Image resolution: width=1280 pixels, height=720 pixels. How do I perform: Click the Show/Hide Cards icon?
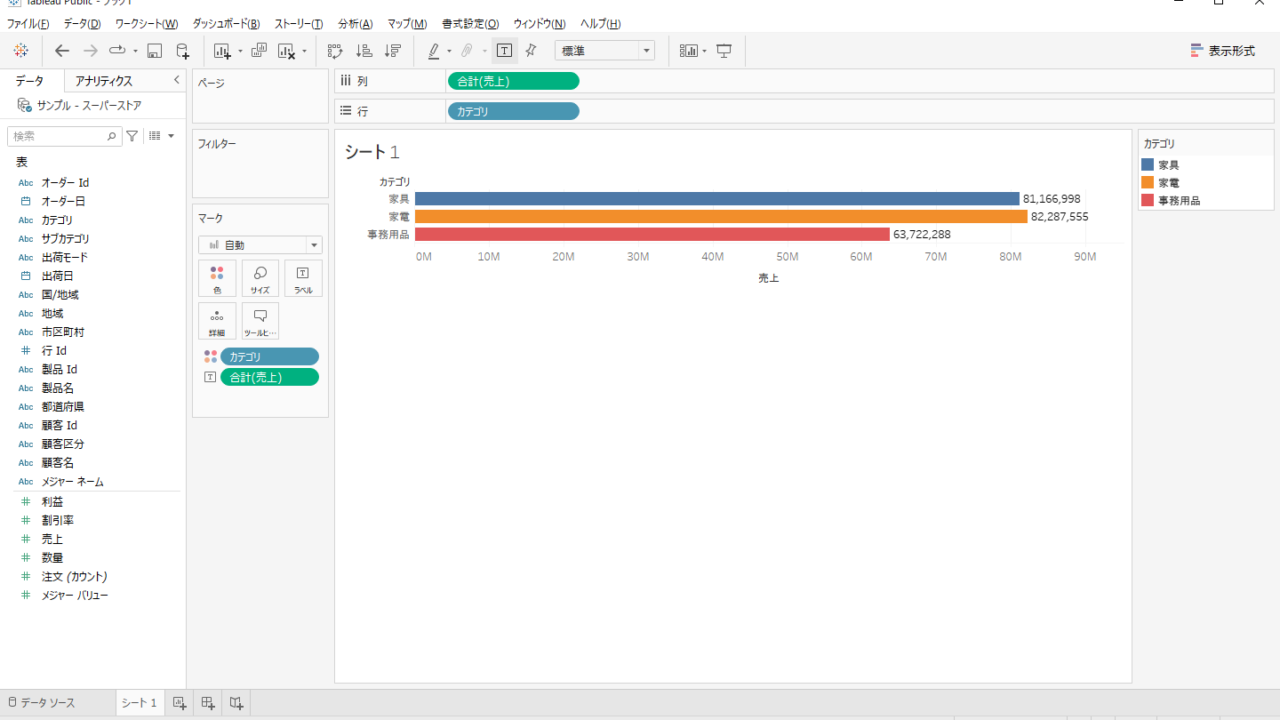click(688, 50)
